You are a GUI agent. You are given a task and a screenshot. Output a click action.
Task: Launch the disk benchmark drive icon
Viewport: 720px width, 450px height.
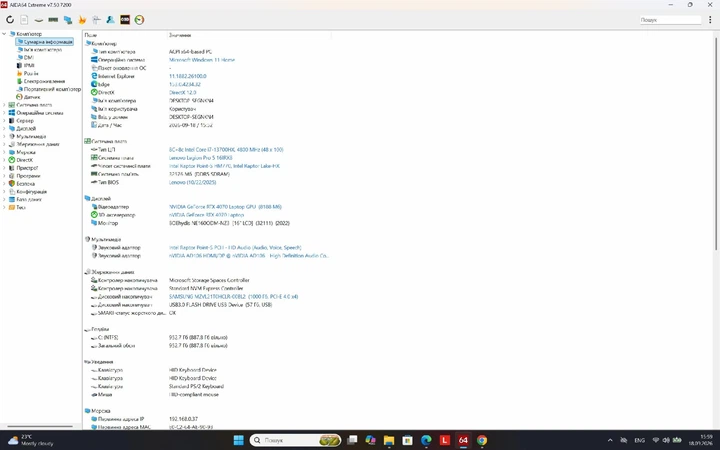[x=39, y=20]
